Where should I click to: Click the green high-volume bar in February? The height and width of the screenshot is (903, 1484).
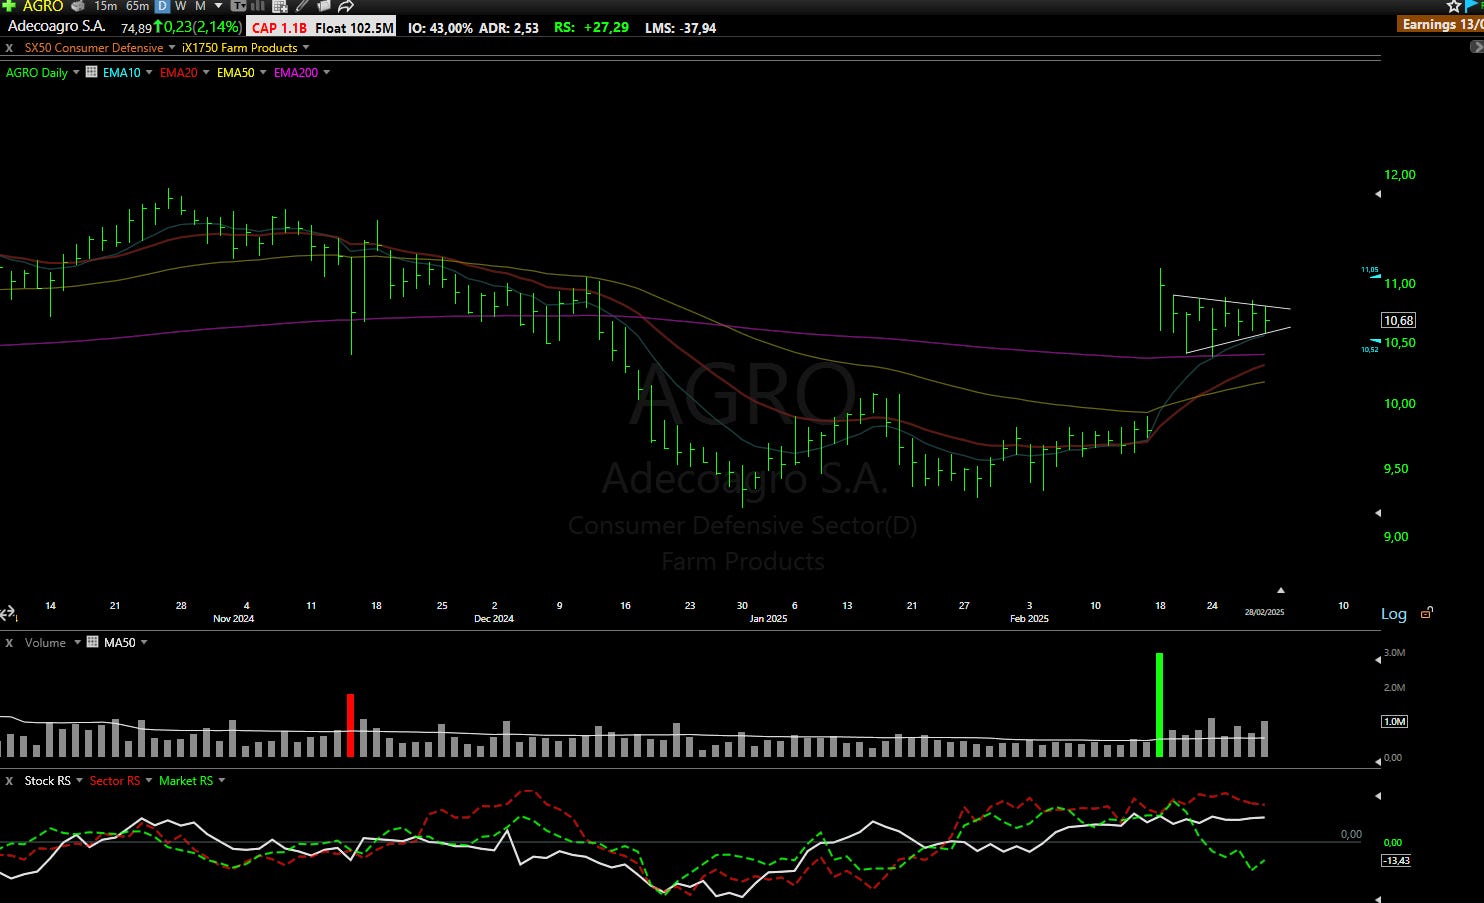coord(1159,704)
